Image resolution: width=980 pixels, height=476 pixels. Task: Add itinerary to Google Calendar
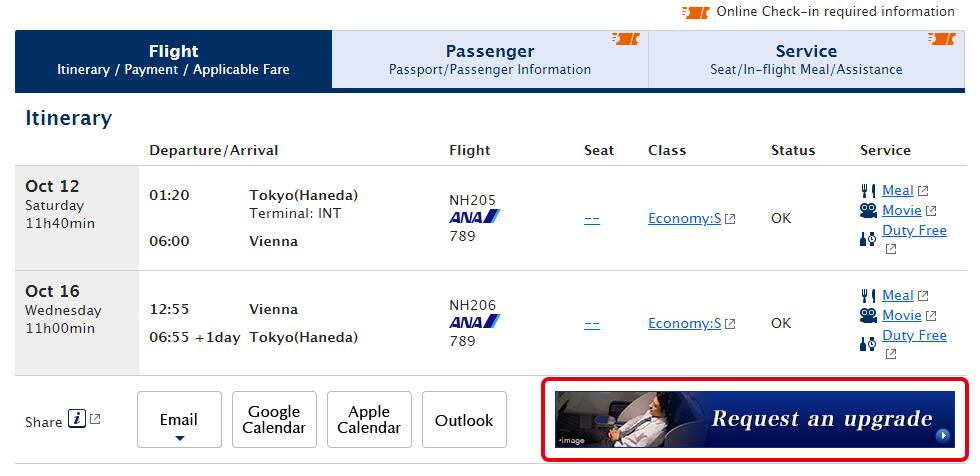pyautogui.click(x=274, y=420)
